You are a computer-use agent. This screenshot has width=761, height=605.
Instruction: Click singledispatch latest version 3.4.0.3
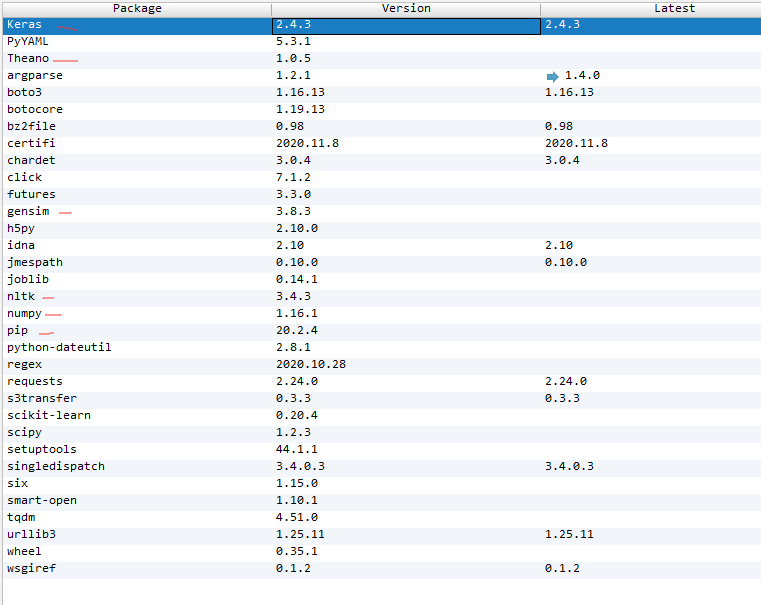point(569,466)
